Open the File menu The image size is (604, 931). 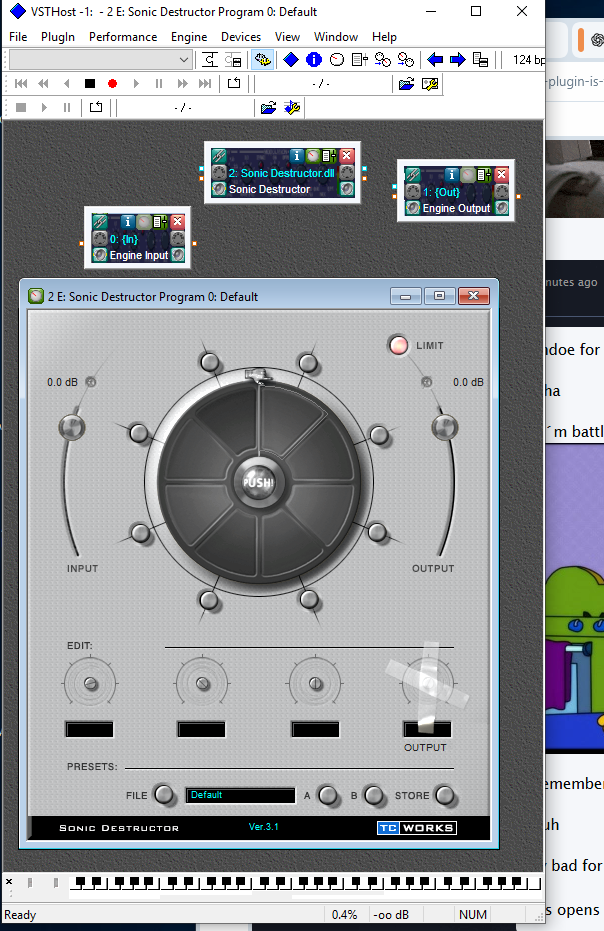(18, 37)
